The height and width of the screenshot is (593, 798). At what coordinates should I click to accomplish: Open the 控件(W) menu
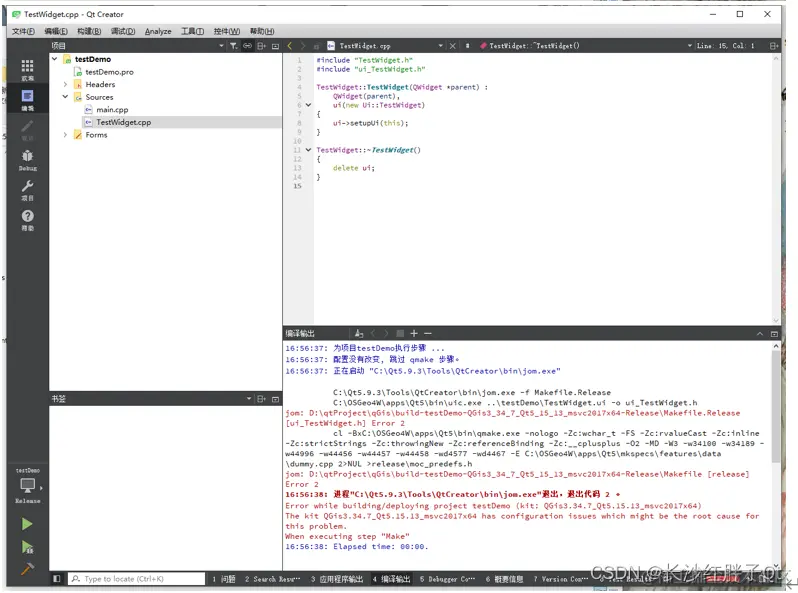tap(226, 31)
